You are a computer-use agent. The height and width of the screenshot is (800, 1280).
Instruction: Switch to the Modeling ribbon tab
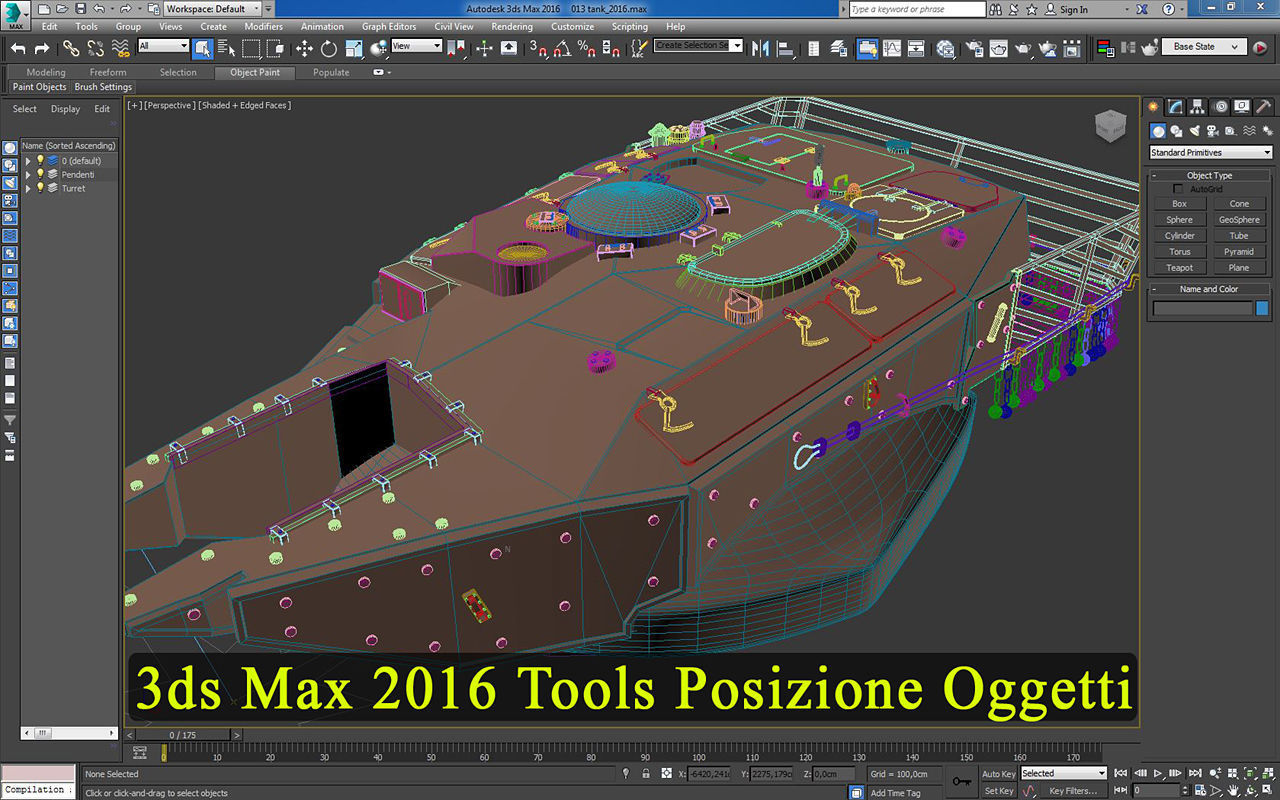point(46,72)
